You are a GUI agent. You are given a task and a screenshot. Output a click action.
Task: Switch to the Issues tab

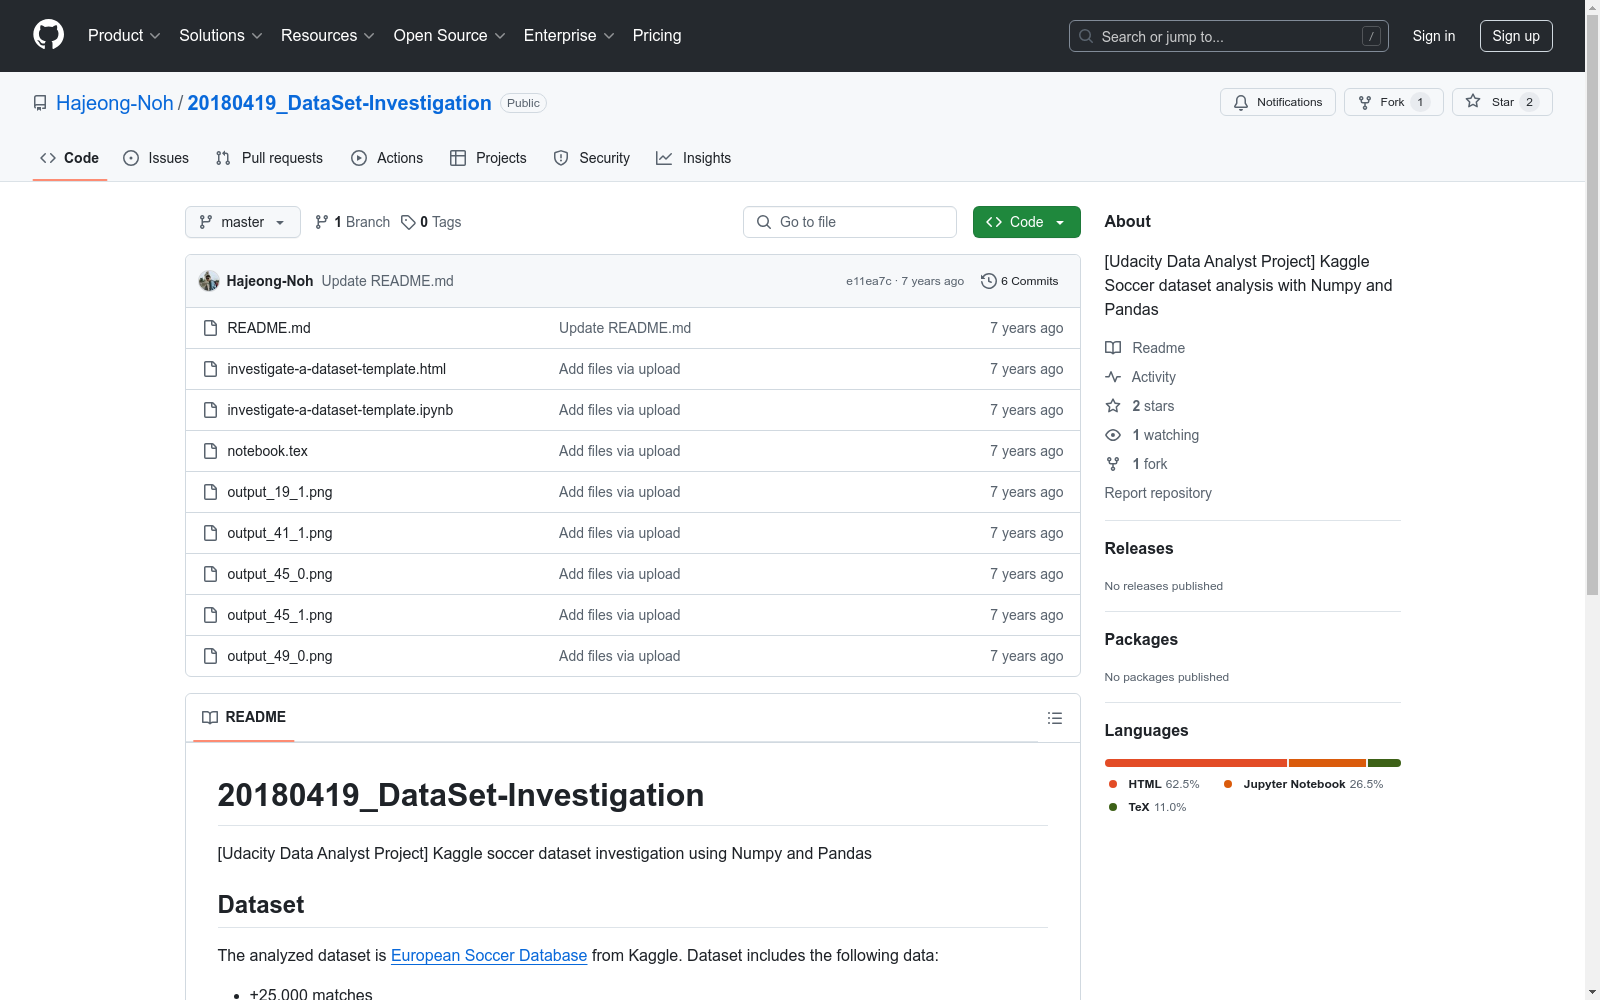(156, 158)
